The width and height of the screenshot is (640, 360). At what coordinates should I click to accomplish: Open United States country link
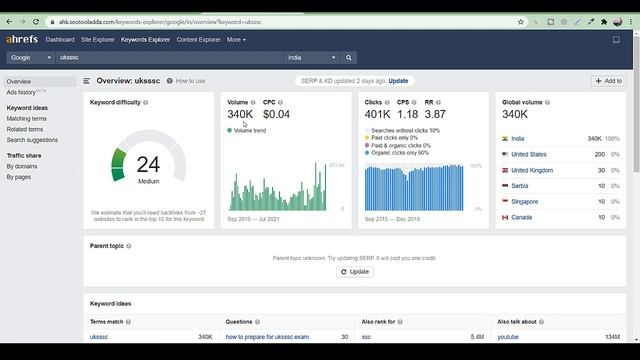[x=529, y=155]
